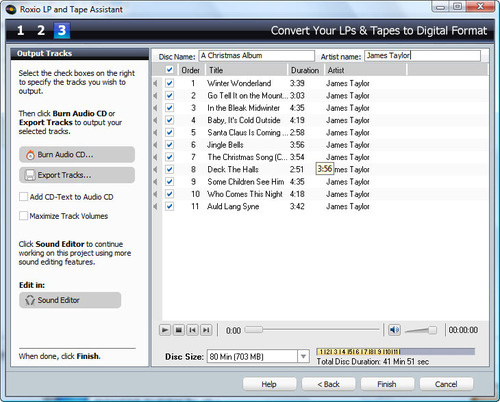The width and height of the screenshot is (500, 402).
Task: Click speaker icon beside Deck The Halls
Action: [156, 169]
